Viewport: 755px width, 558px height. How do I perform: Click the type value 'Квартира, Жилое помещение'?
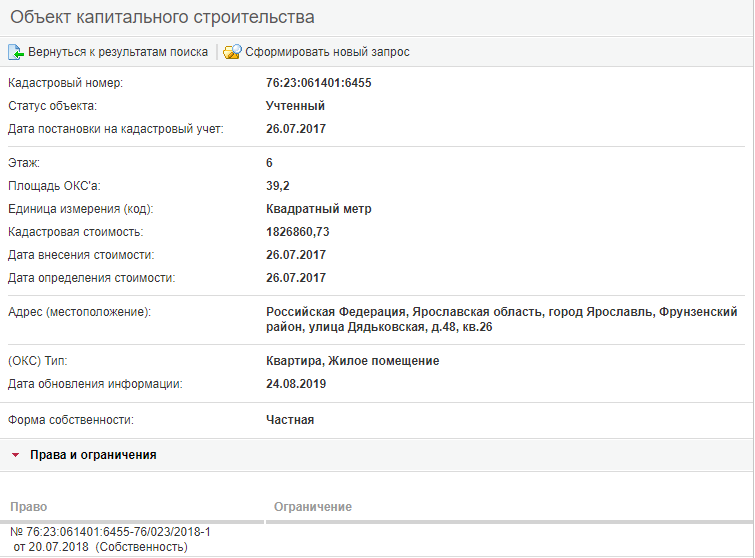pyautogui.click(x=352, y=361)
